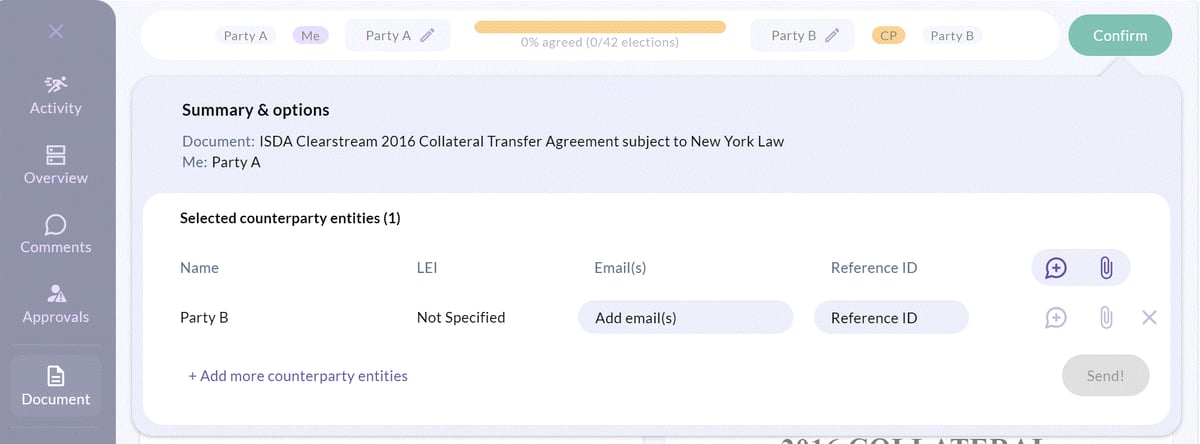Close the sidebar with the X icon
Screen dimensions: 1200x444
pos(56,31)
